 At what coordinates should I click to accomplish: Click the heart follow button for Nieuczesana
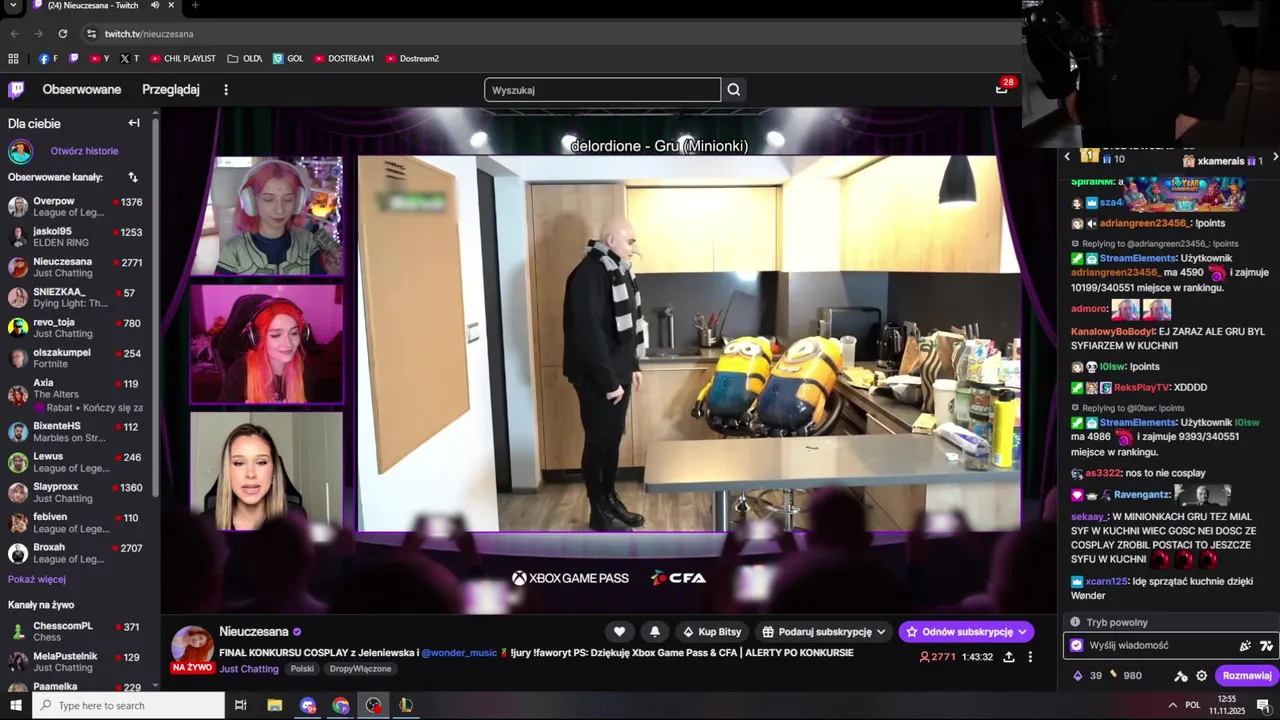tap(619, 632)
